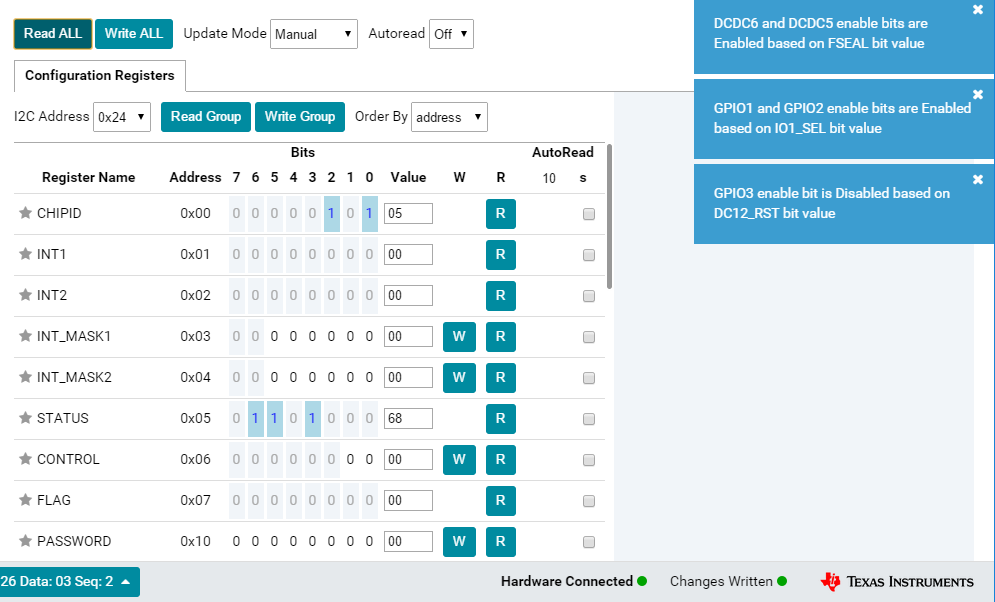Expand the Data Seq status panel

pos(68,581)
